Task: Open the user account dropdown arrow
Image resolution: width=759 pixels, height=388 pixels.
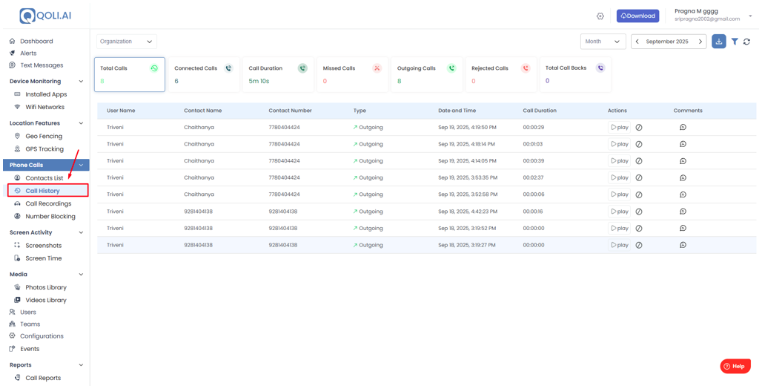Action: [750, 16]
